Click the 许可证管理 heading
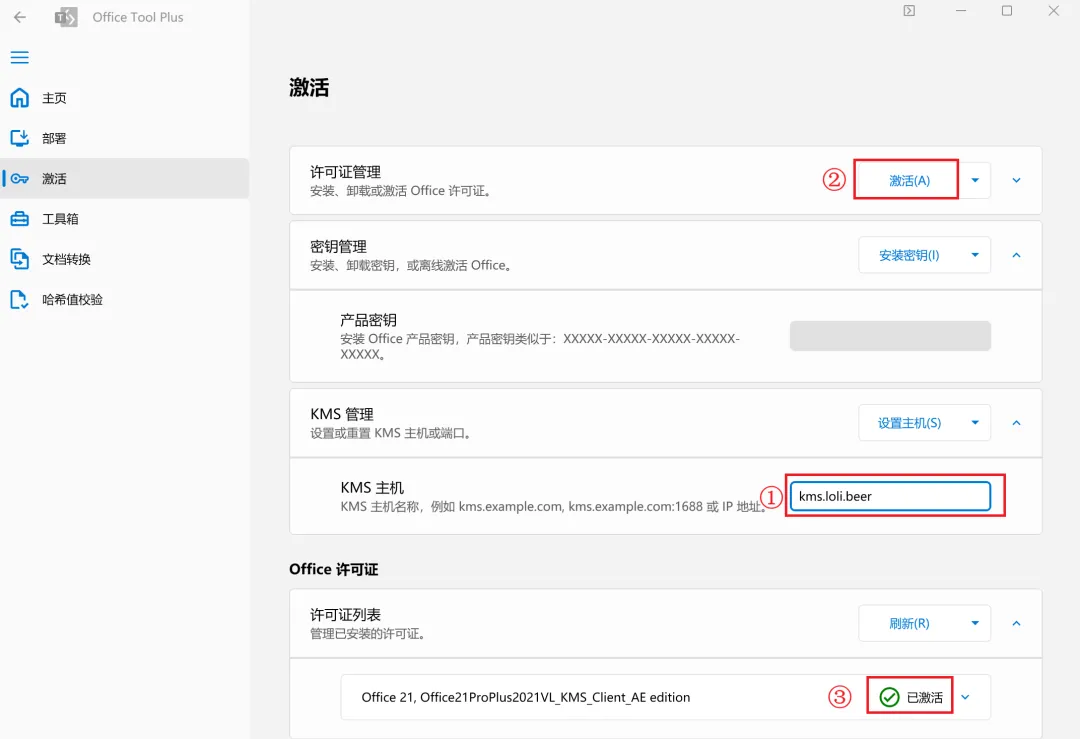 (345, 172)
